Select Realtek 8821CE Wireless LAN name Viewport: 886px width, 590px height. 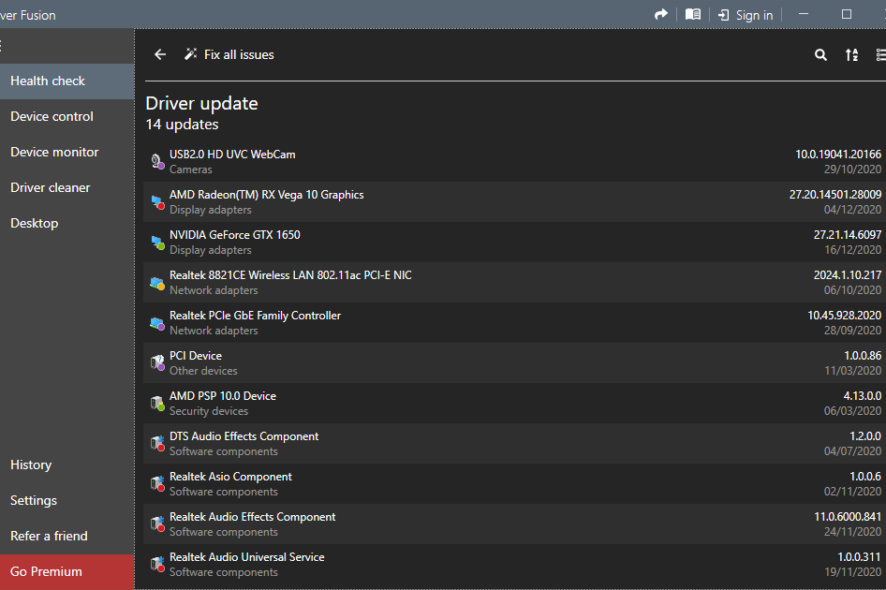coord(290,275)
